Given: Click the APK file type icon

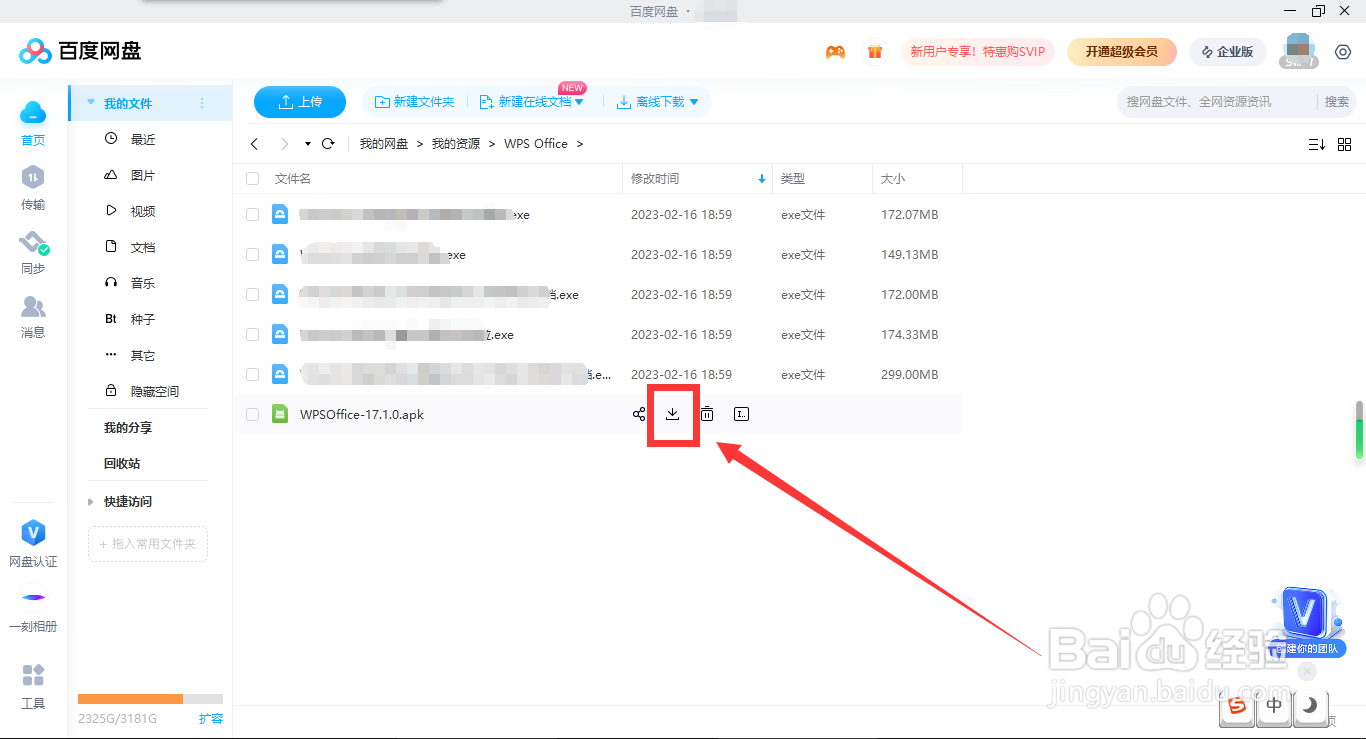Looking at the screenshot, I should click(x=280, y=414).
